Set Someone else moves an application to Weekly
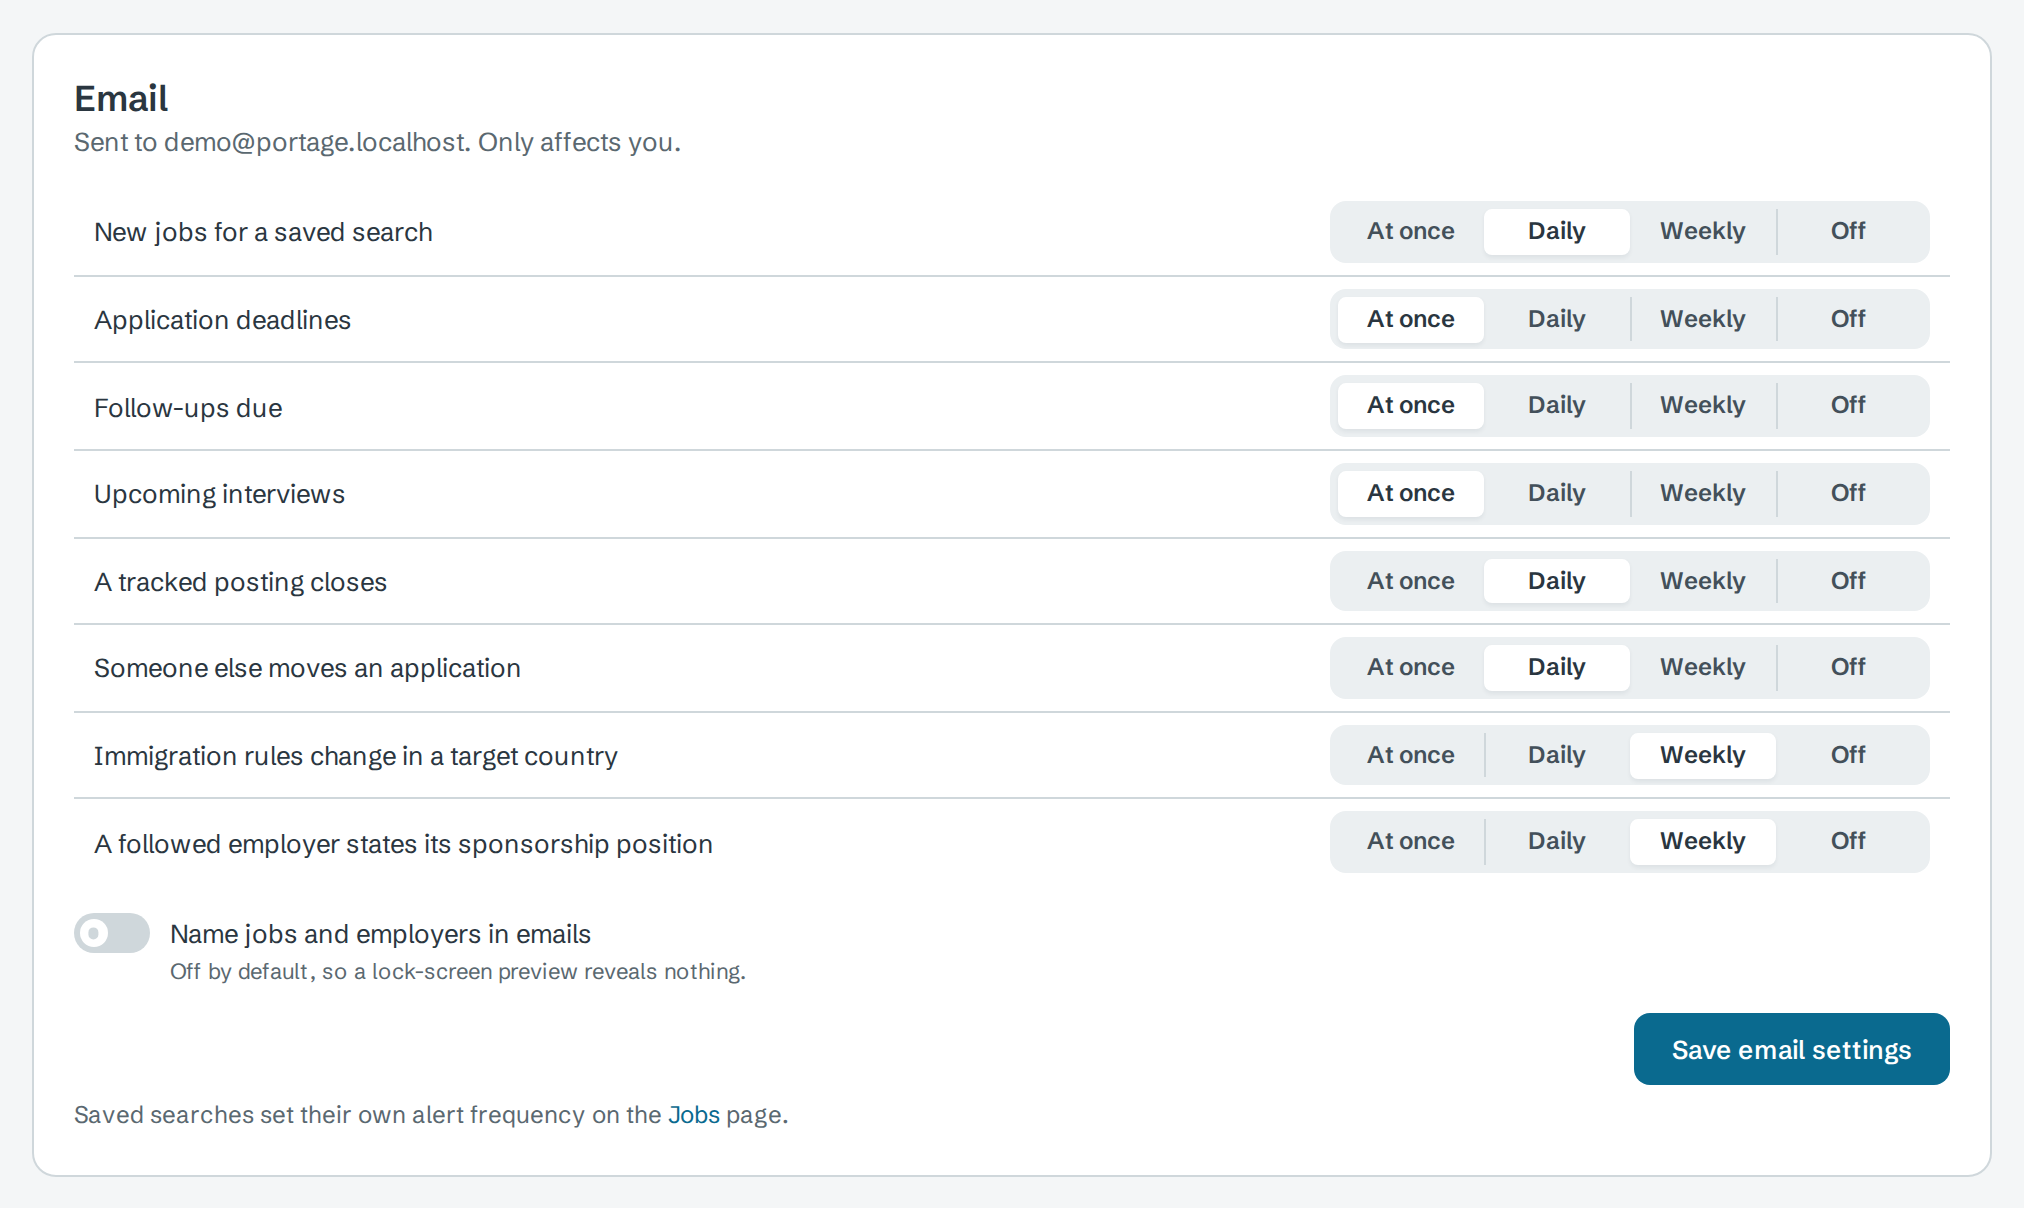This screenshot has width=2024, height=1208. tap(1702, 667)
